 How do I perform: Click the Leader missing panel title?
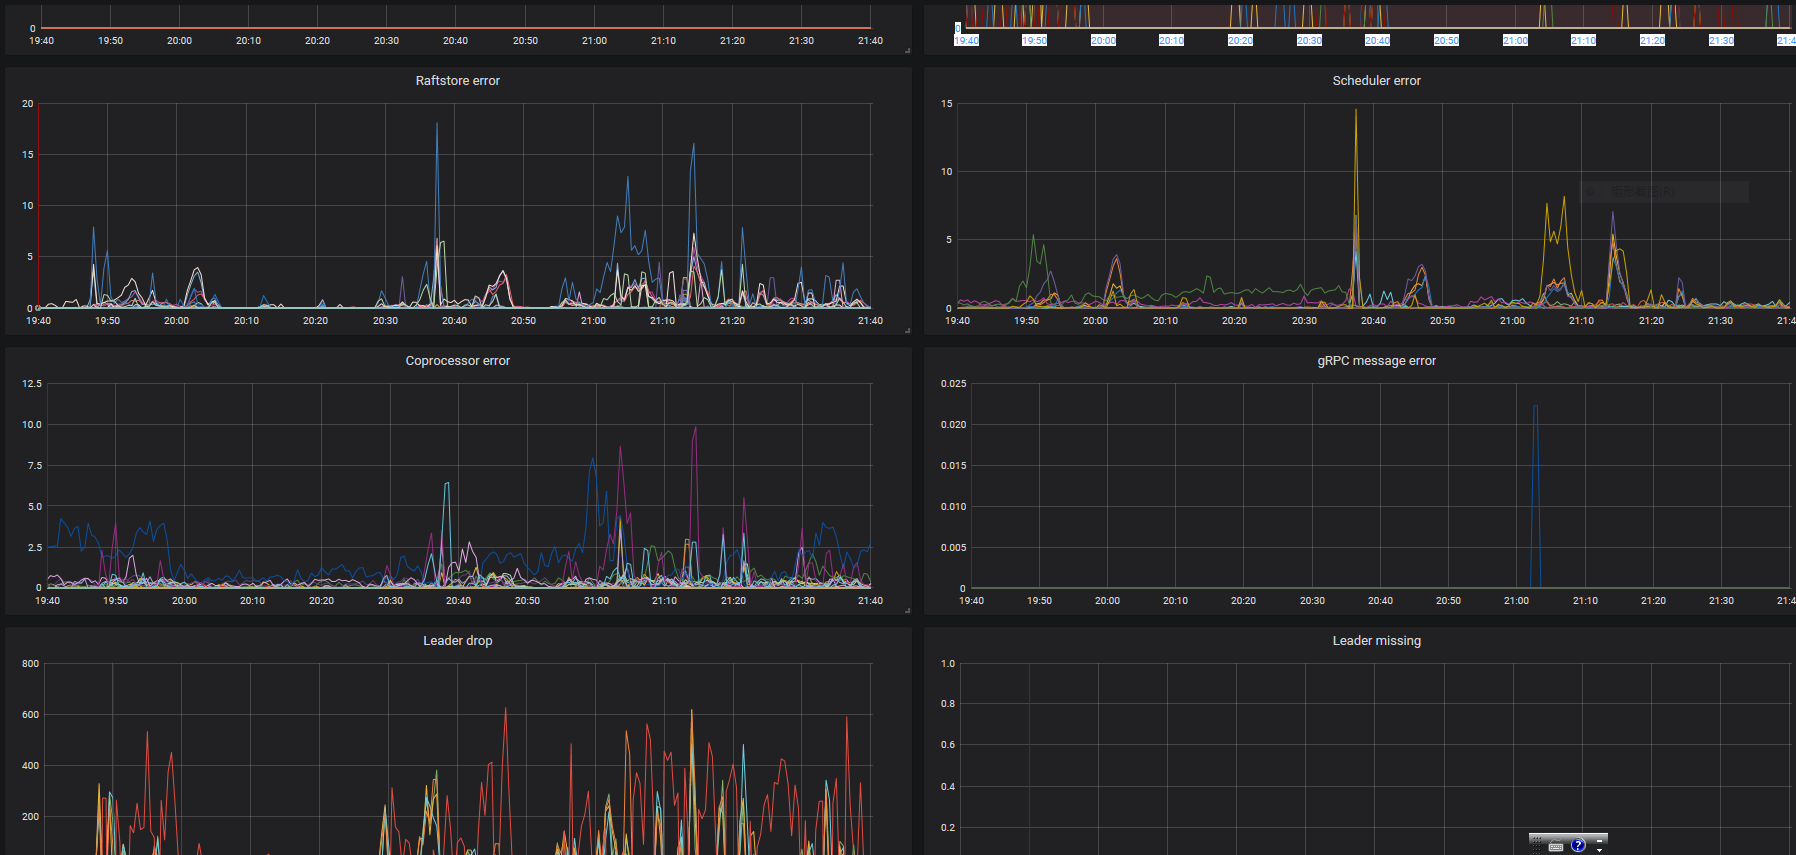pyautogui.click(x=1376, y=641)
